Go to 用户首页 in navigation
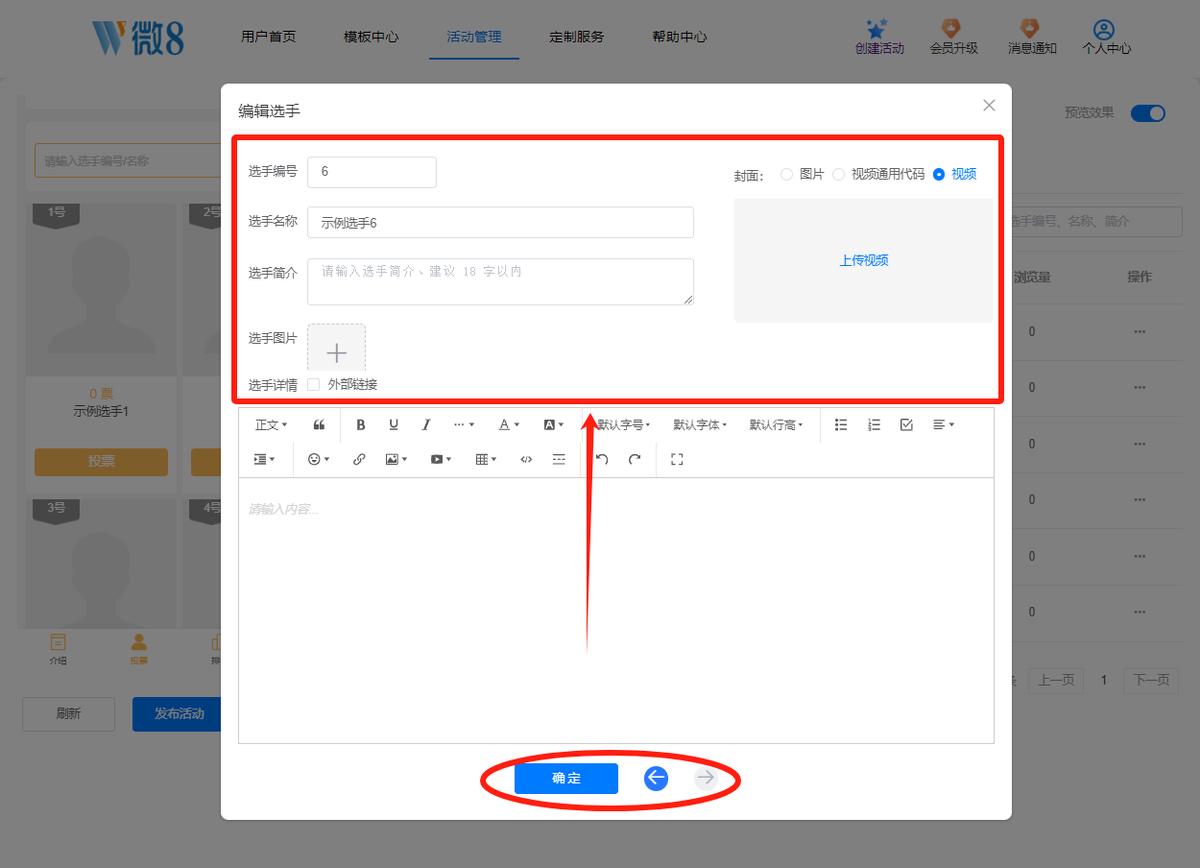This screenshot has height=868, width=1200. pyautogui.click(x=268, y=37)
